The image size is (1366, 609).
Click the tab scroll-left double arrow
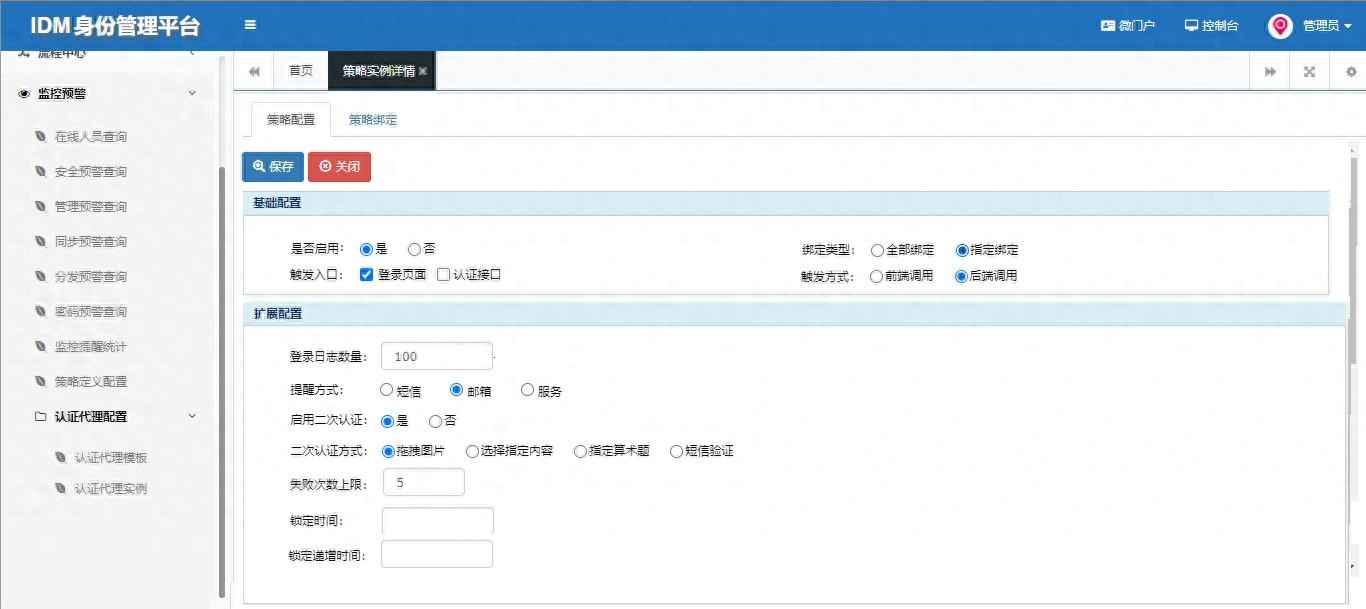tap(254, 71)
